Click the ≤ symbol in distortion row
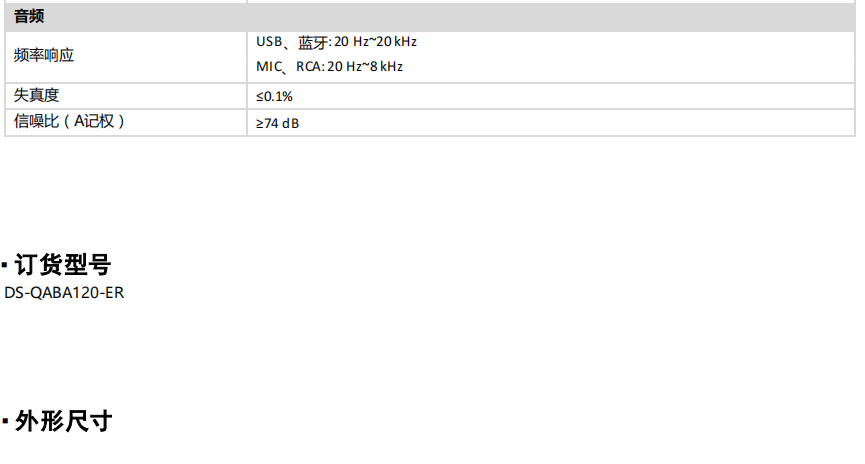The height and width of the screenshot is (464, 865). (260, 97)
